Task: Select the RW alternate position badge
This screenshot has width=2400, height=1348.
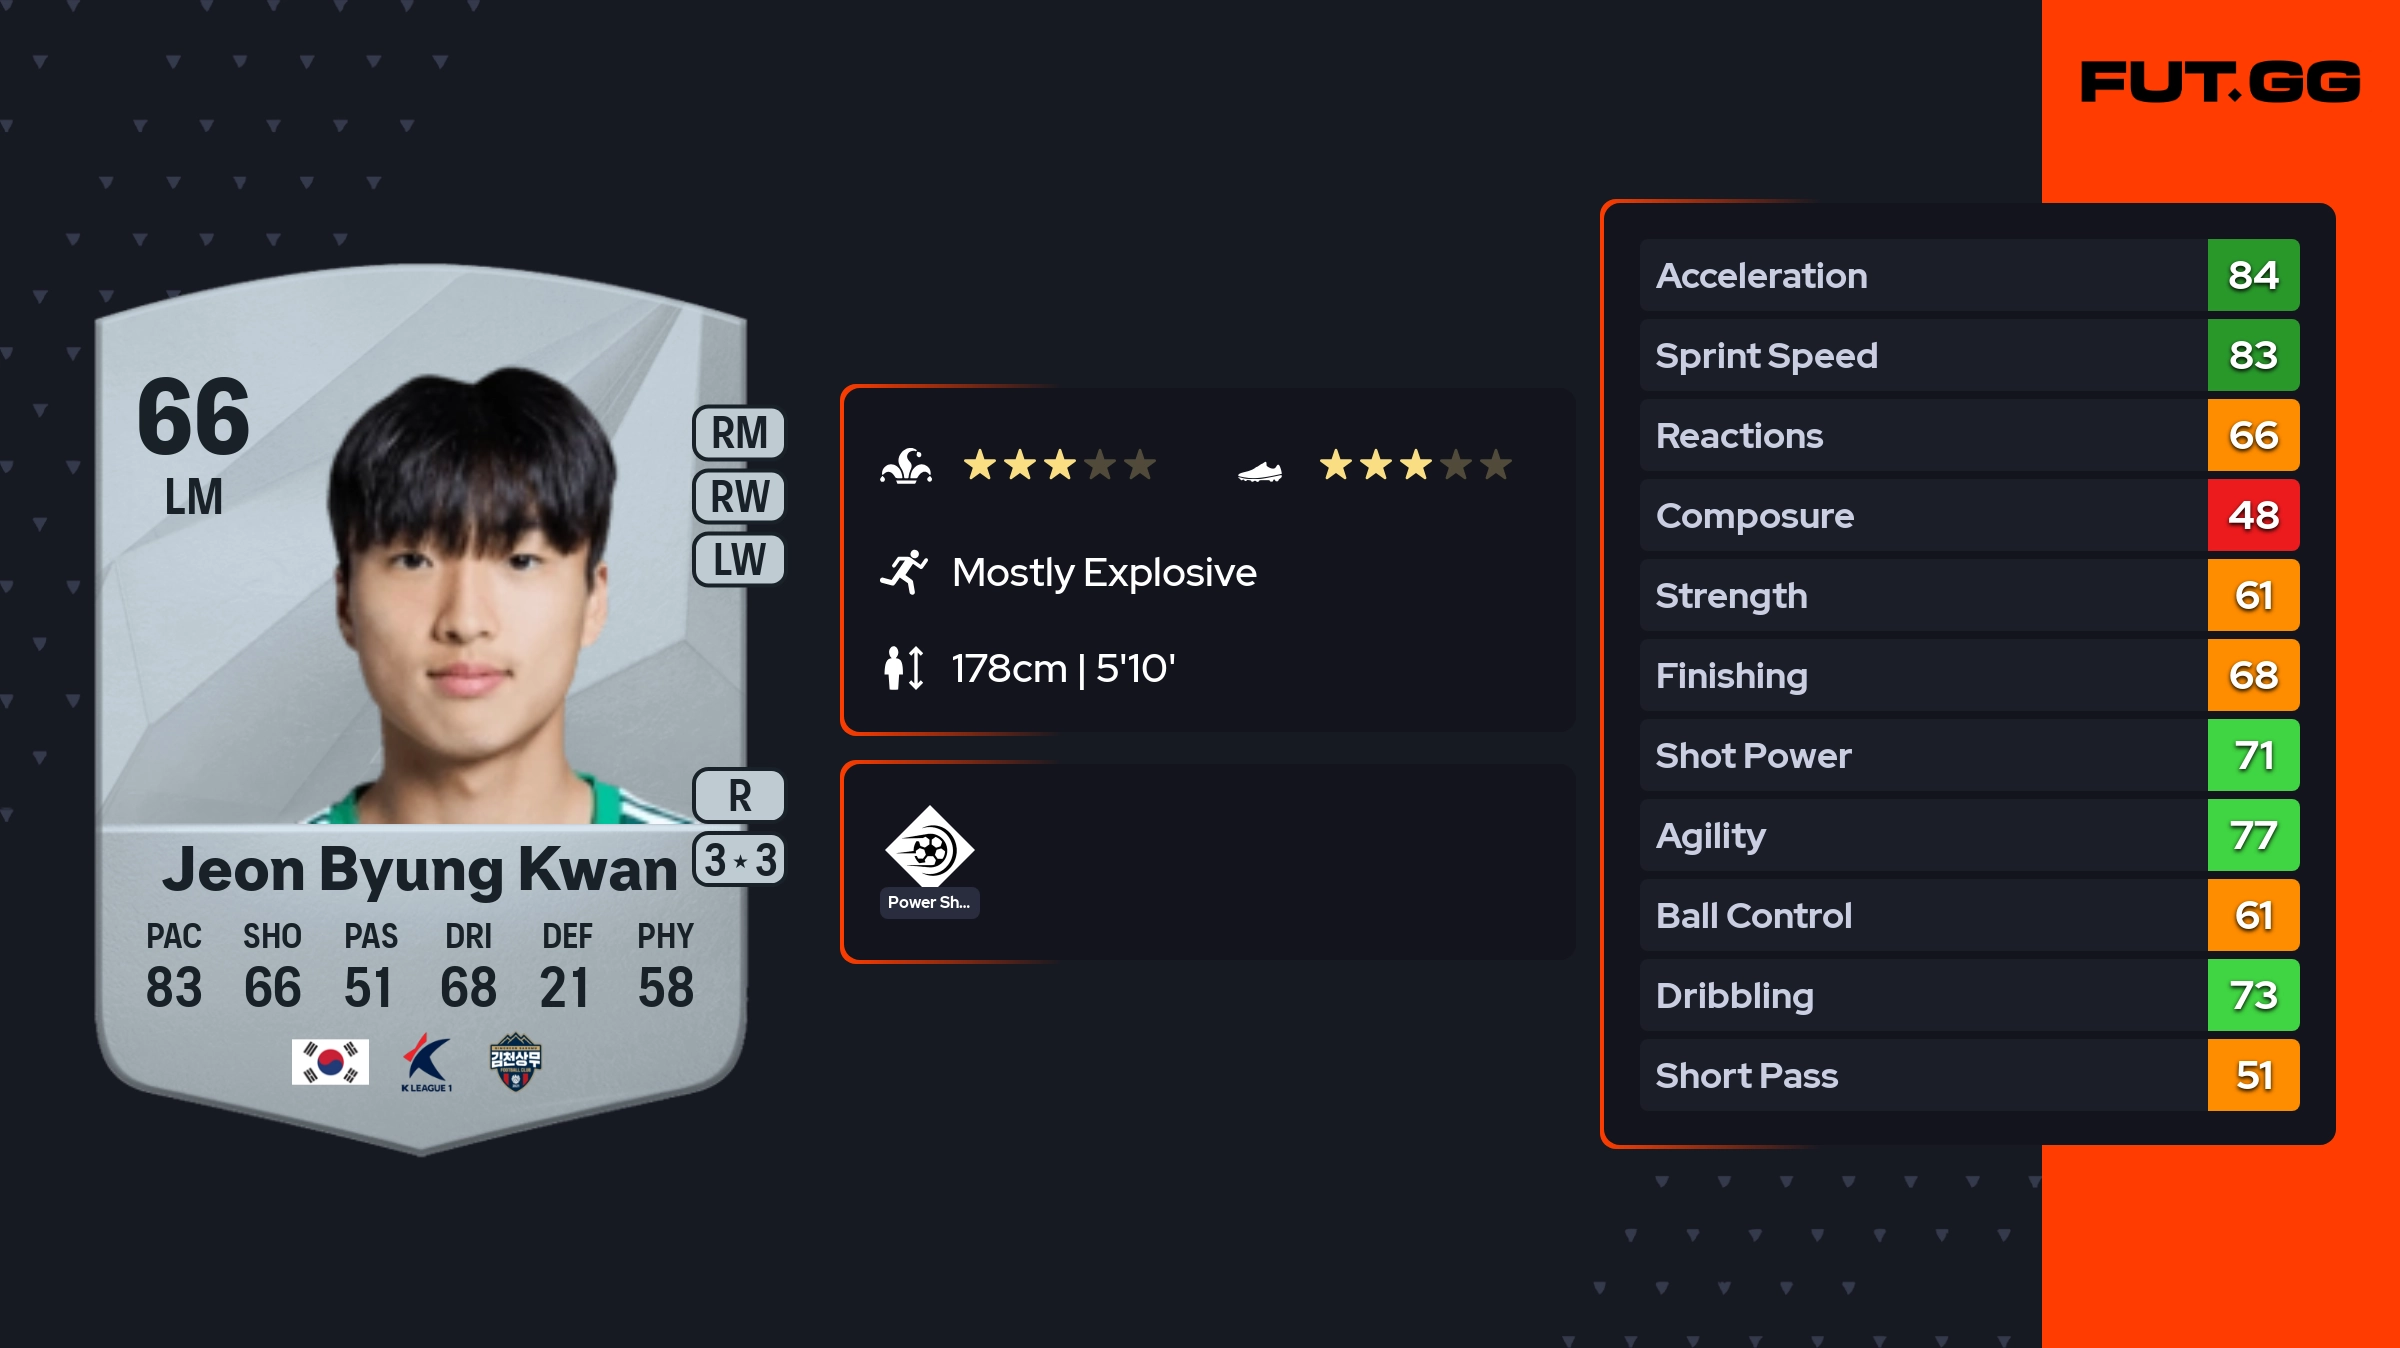Action: (x=739, y=497)
